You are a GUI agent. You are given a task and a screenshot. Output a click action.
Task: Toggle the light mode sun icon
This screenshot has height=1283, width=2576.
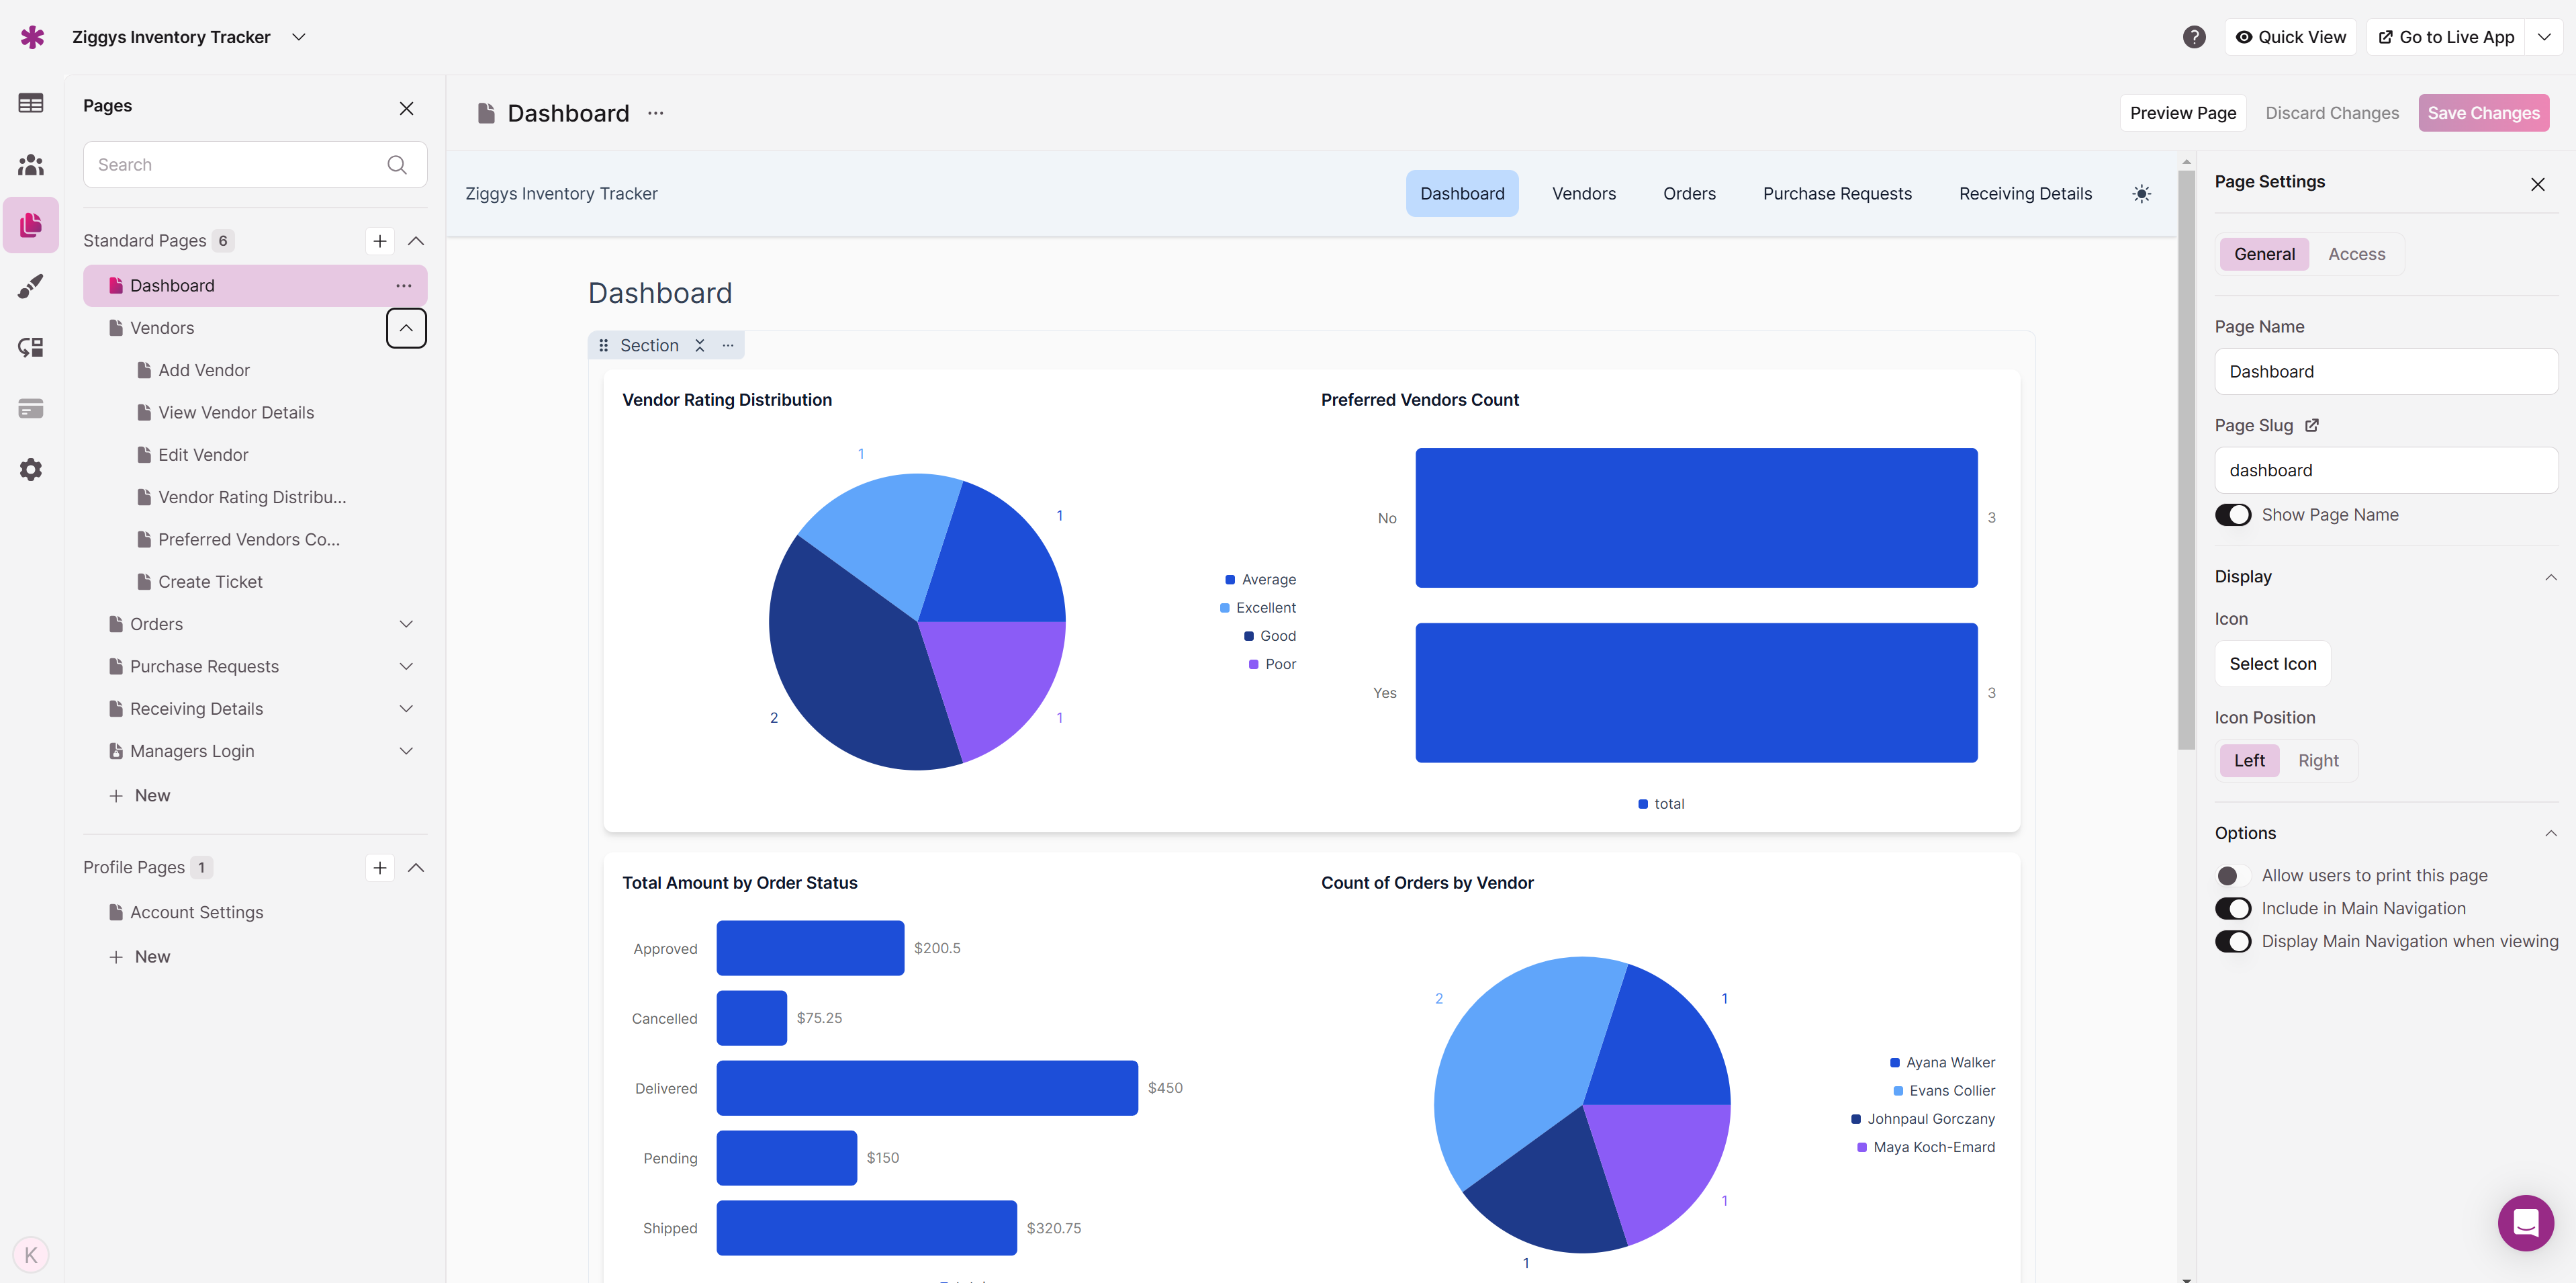(2141, 194)
